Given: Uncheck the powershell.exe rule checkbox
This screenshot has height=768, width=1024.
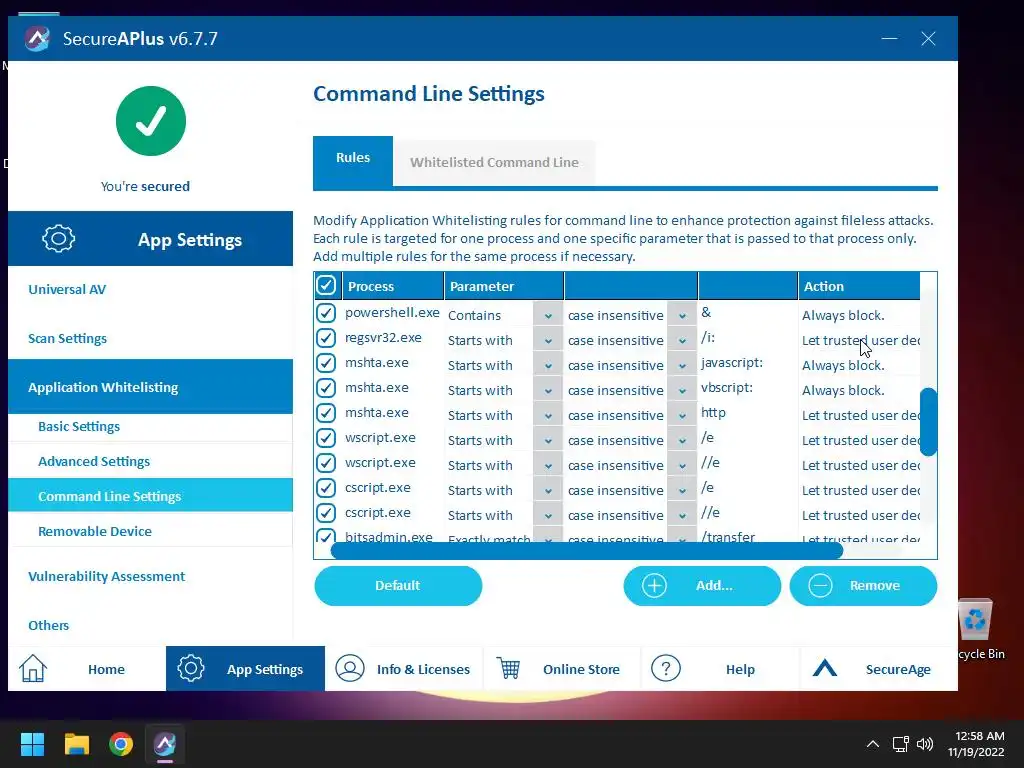Looking at the screenshot, I should click(326, 313).
